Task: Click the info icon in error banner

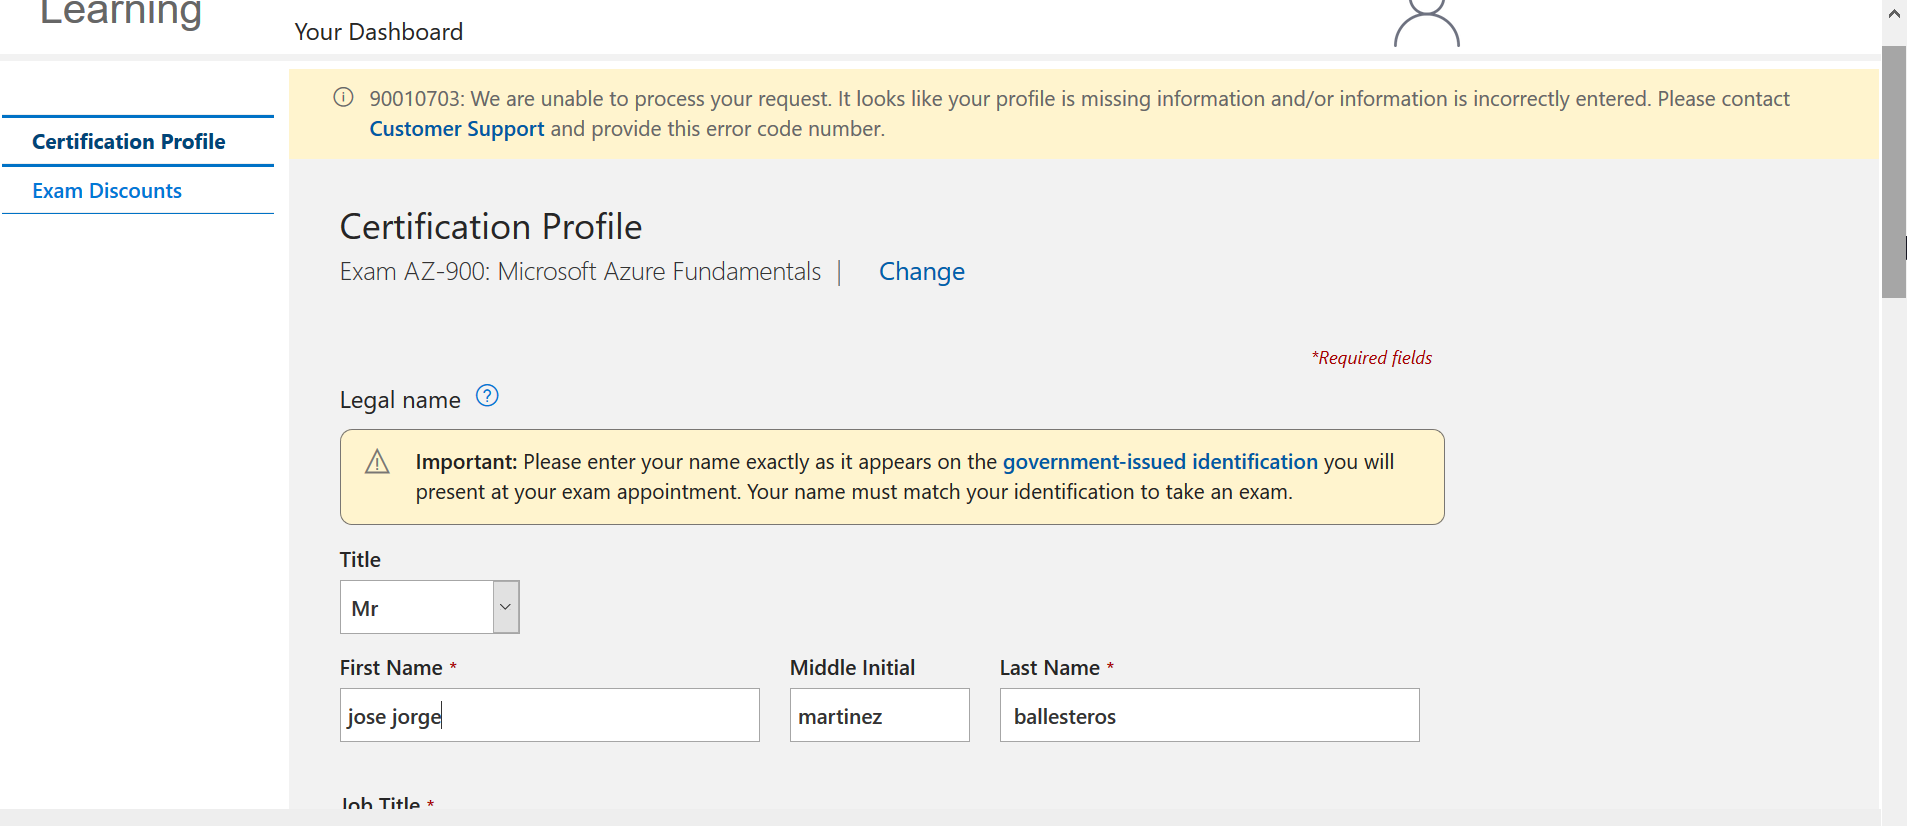Action: (343, 97)
